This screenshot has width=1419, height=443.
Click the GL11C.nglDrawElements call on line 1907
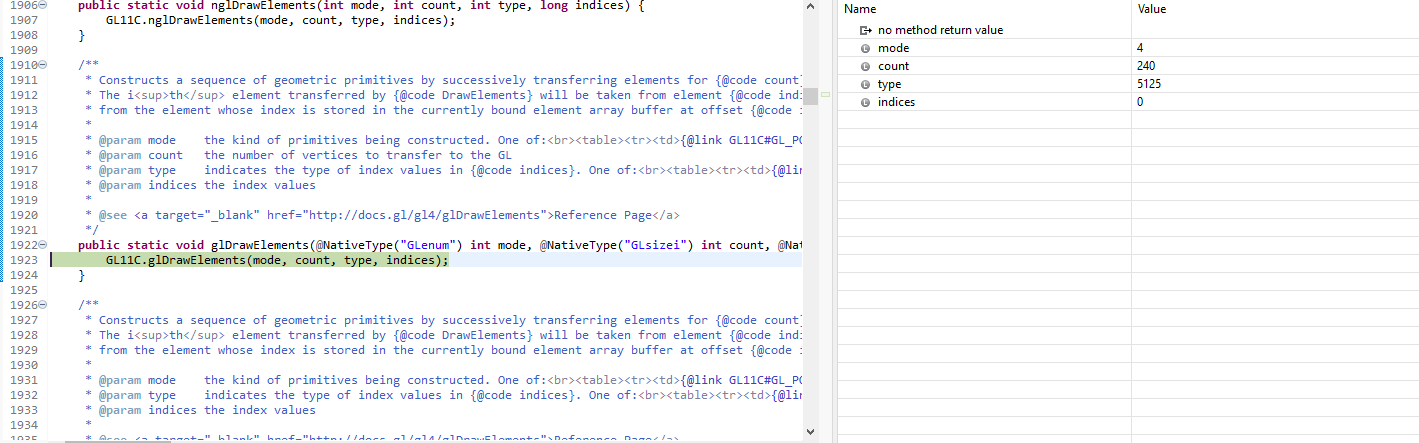280,20
